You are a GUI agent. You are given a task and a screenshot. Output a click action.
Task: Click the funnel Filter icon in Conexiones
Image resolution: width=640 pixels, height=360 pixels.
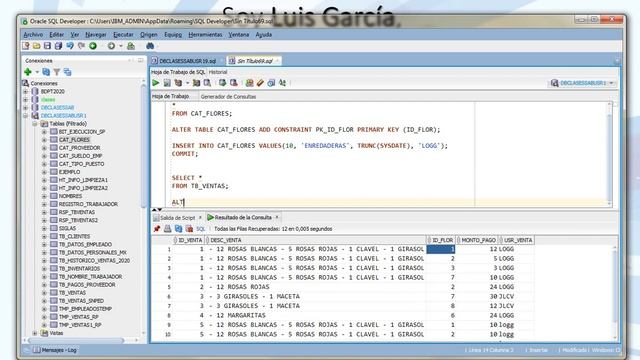tap(57, 72)
